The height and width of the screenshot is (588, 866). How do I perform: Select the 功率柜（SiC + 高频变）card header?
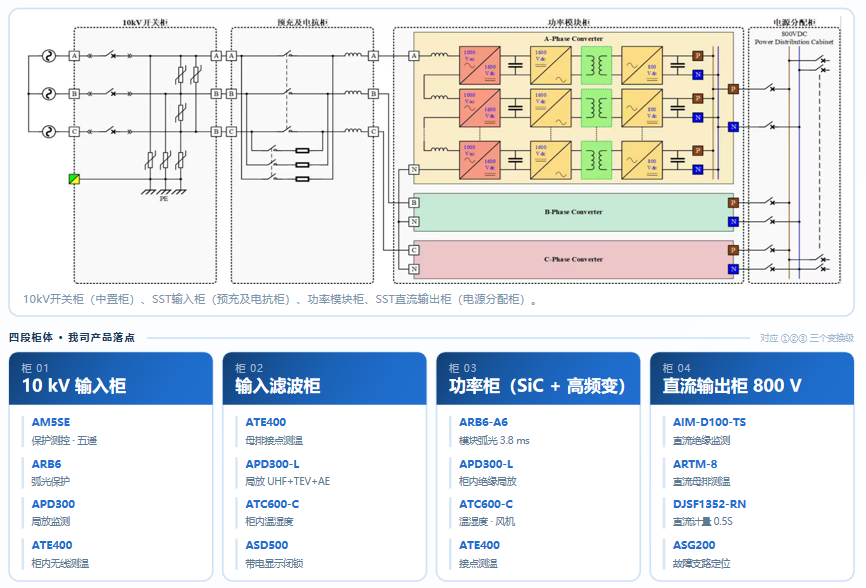pos(538,379)
